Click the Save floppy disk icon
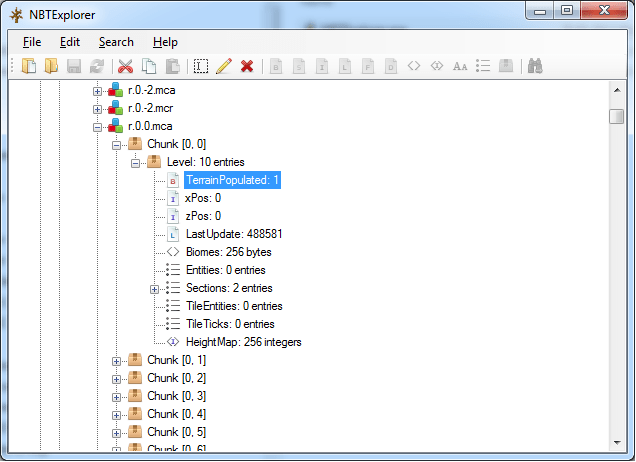The image size is (636, 462). [74, 66]
